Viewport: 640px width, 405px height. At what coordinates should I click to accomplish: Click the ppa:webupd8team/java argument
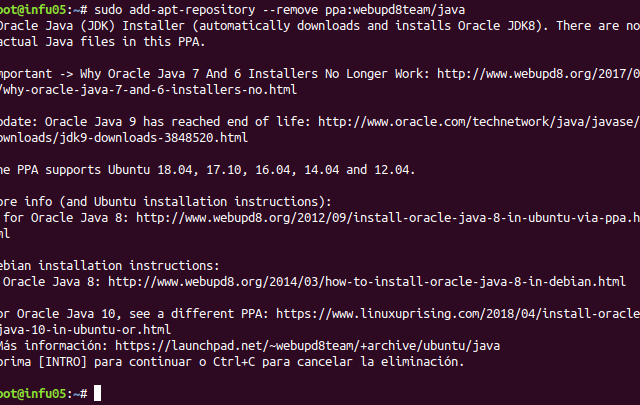tap(395, 10)
